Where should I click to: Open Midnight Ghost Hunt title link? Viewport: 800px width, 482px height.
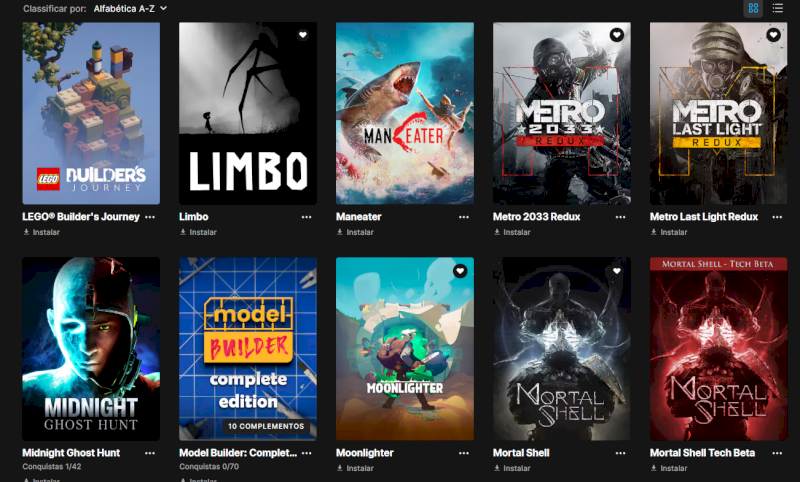(x=71, y=453)
